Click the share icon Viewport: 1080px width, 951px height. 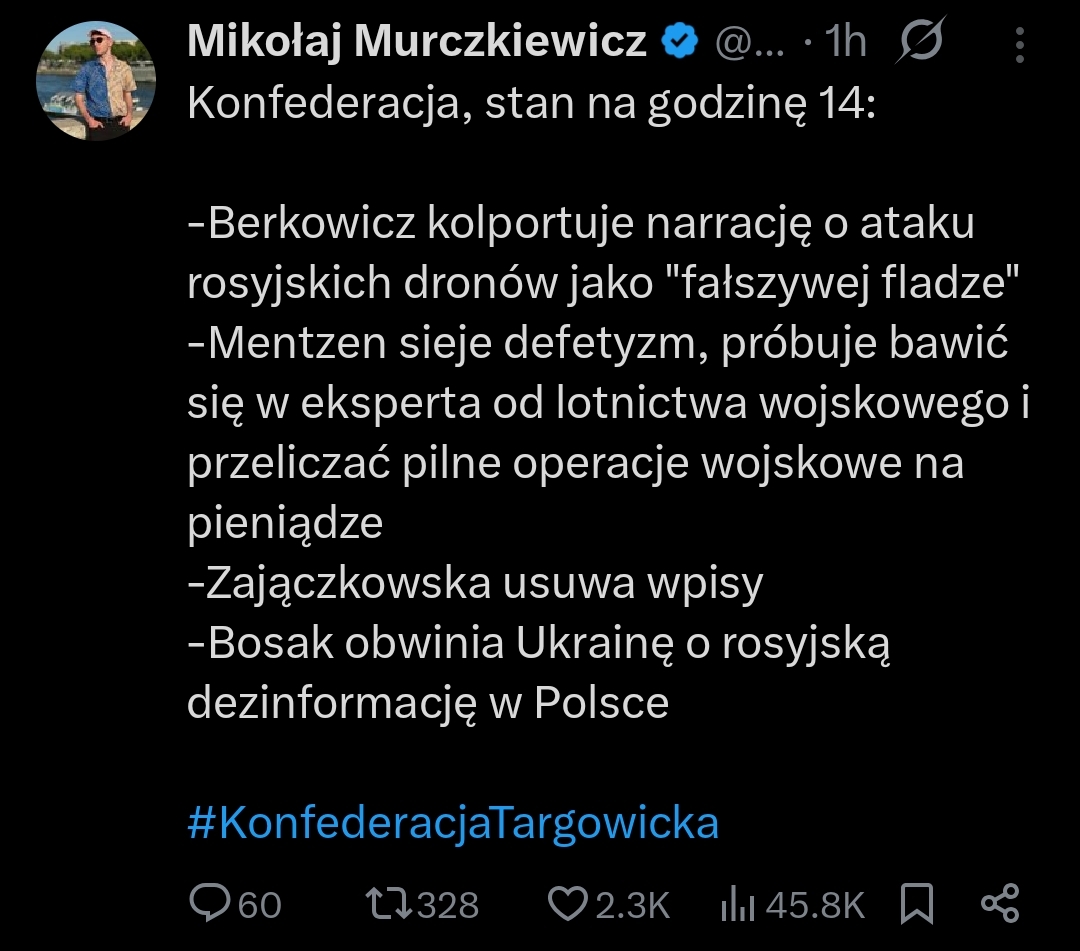pyautogui.click(x=1000, y=904)
